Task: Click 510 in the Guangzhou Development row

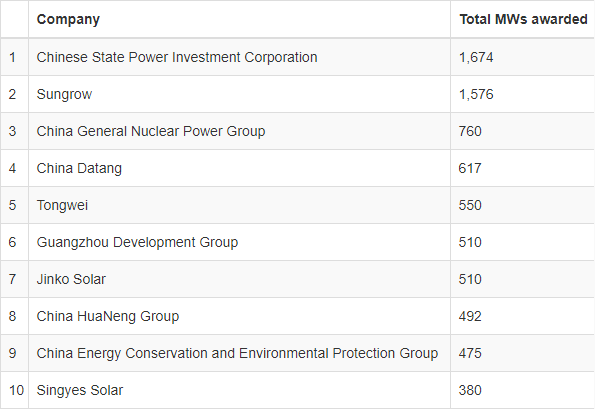Action: 523,242
